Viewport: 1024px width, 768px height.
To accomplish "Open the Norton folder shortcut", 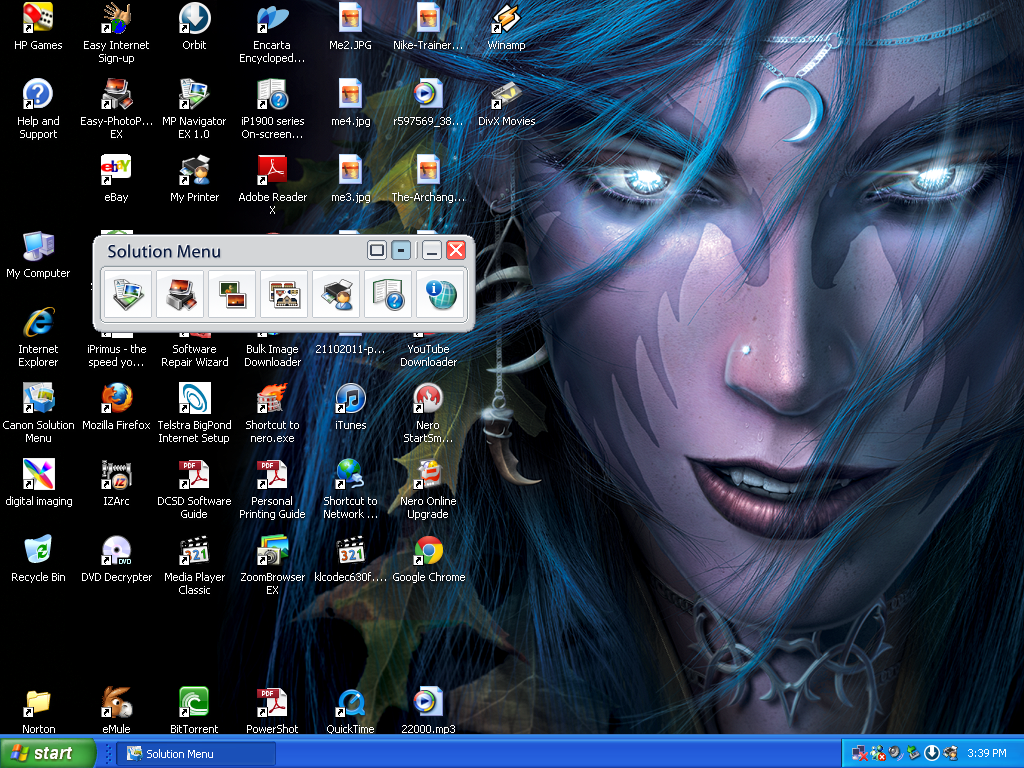I will (x=38, y=711).
